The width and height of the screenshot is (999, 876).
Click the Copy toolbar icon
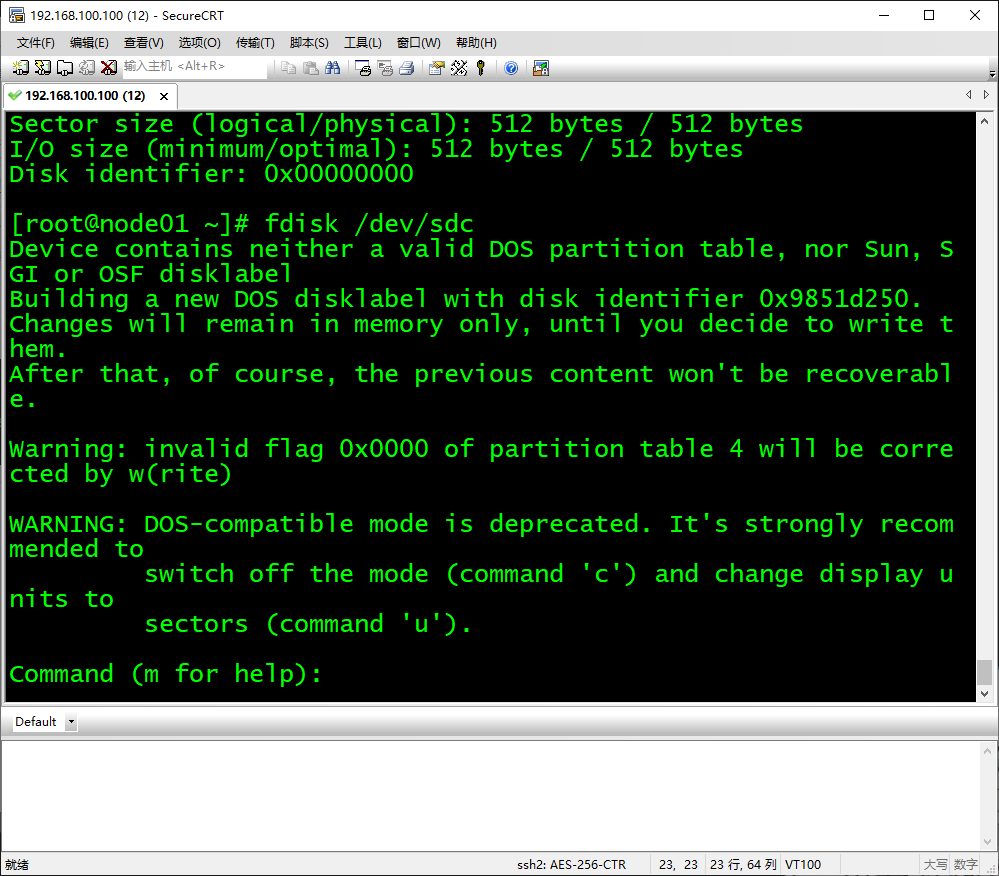pos(289,68)
